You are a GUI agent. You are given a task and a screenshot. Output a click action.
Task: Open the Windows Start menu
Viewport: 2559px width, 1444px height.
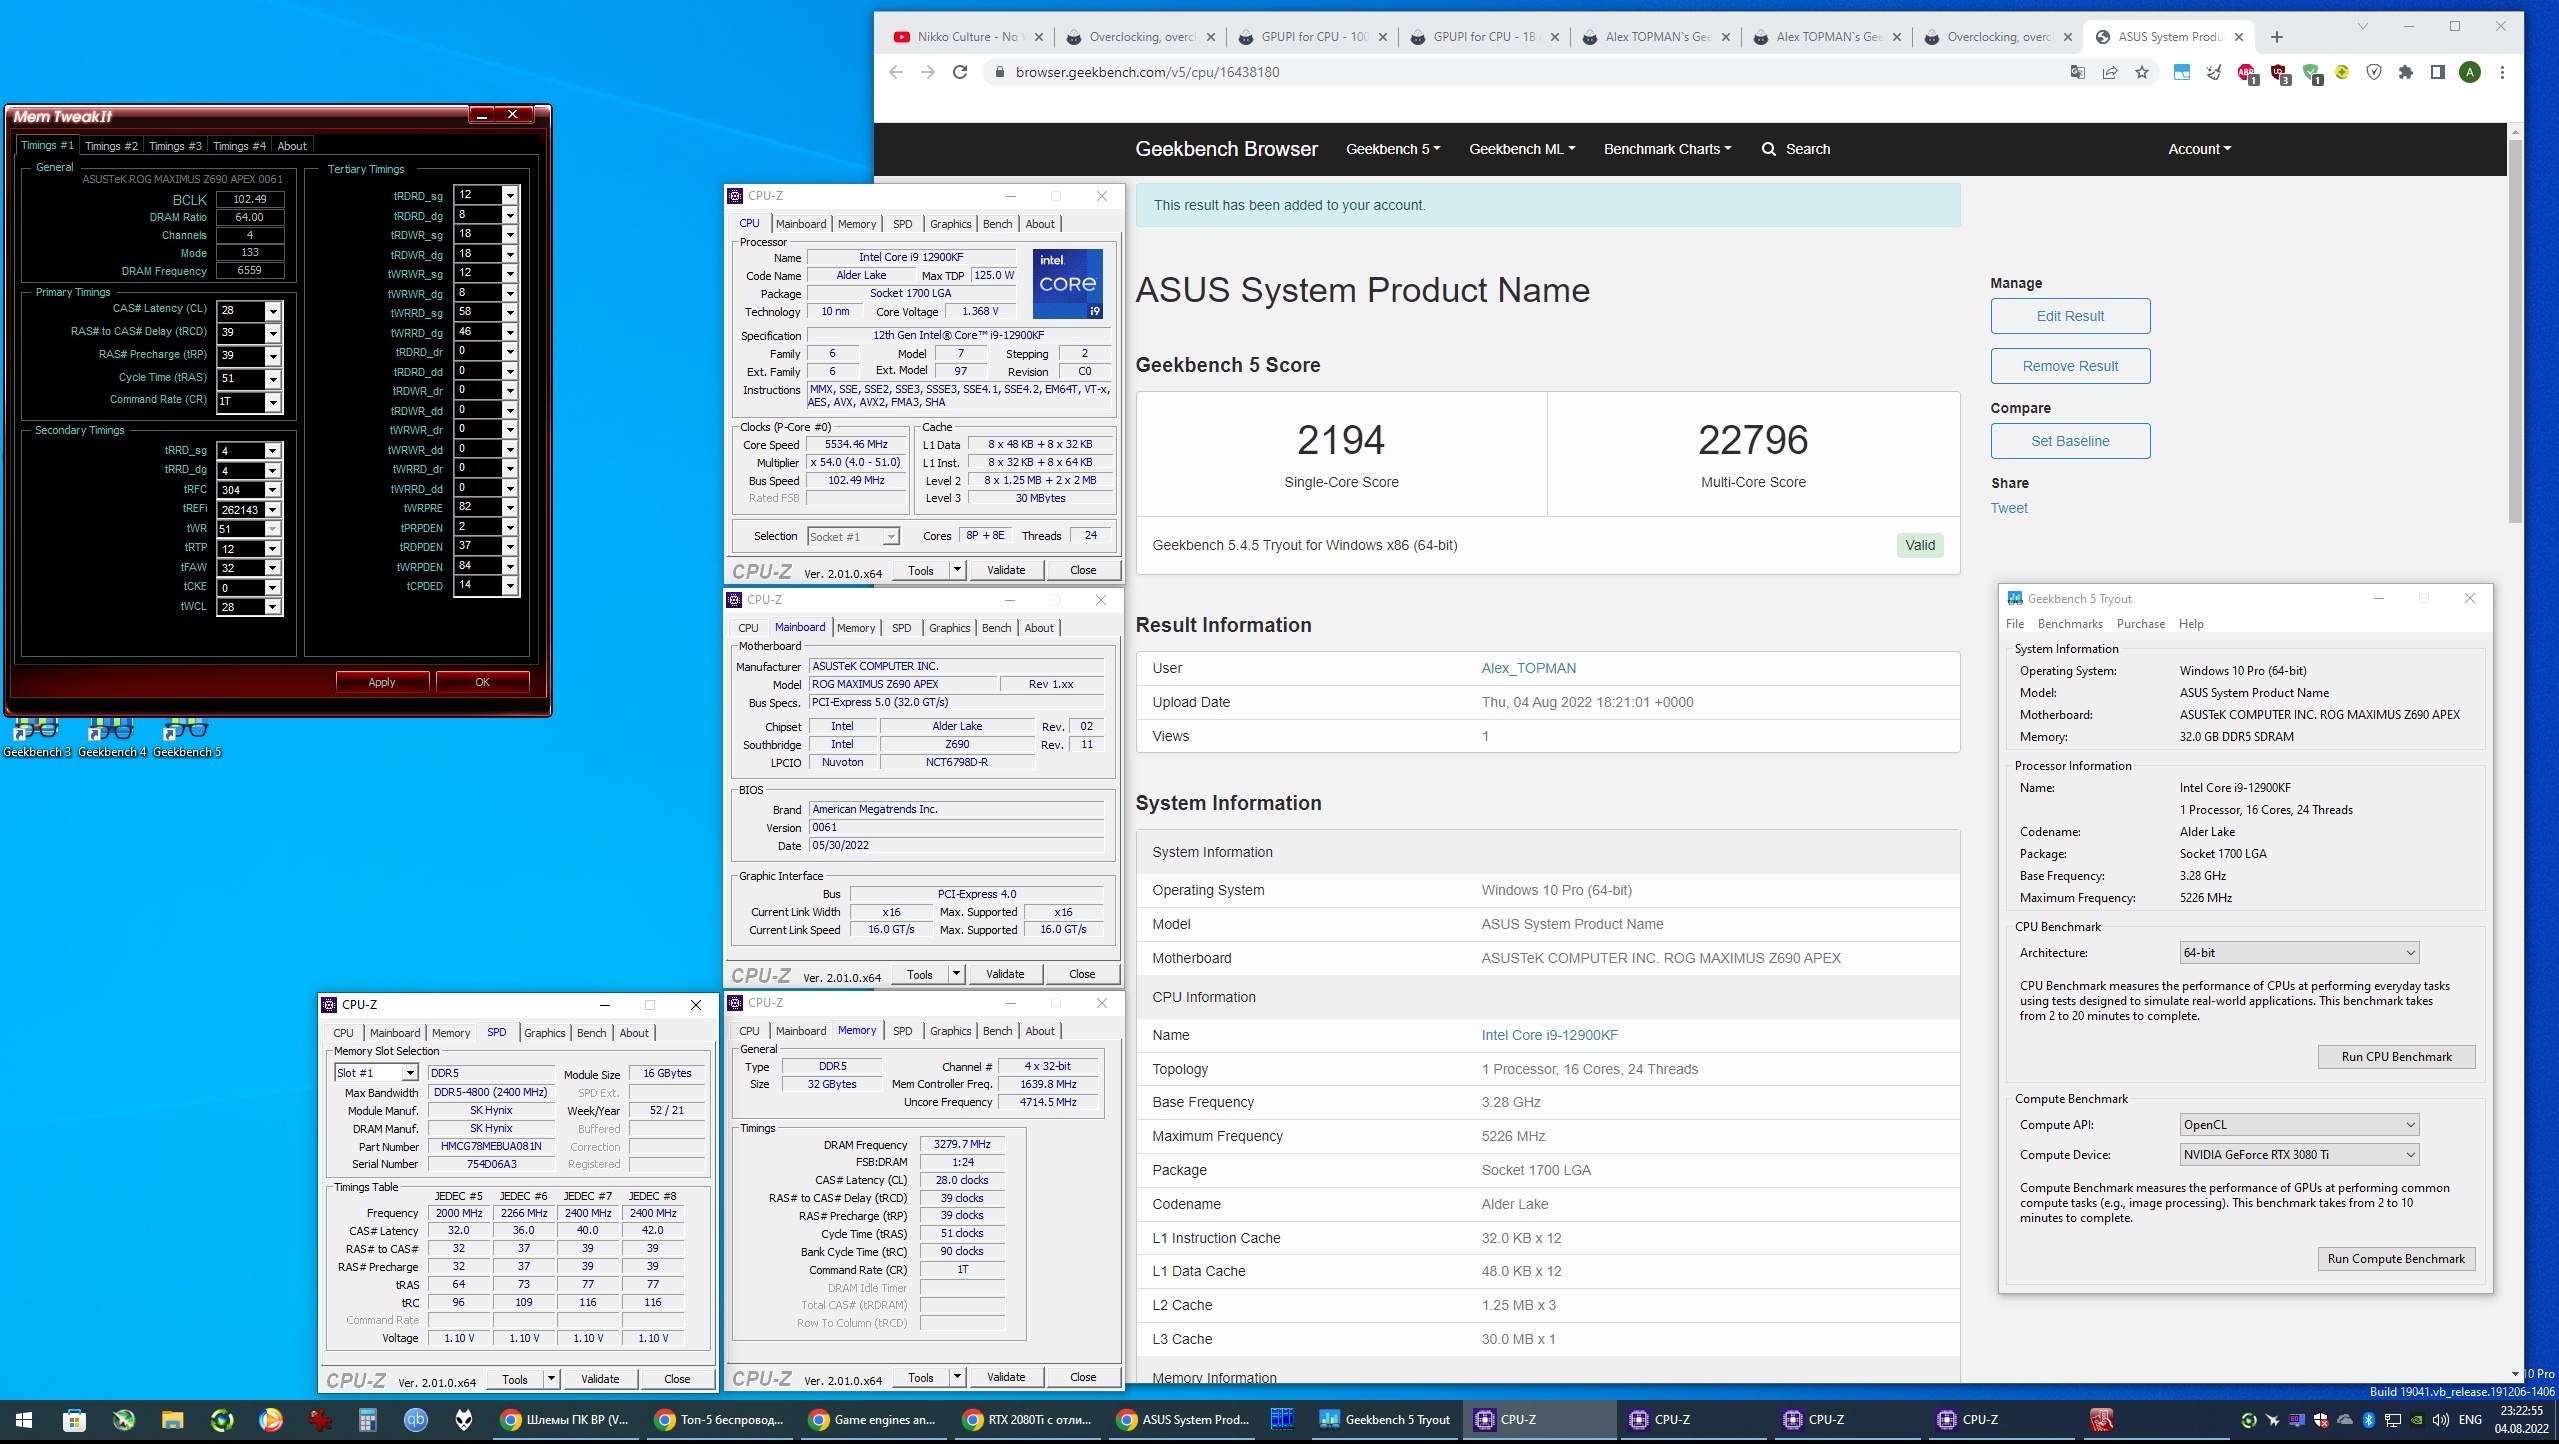coord(24,1420)
